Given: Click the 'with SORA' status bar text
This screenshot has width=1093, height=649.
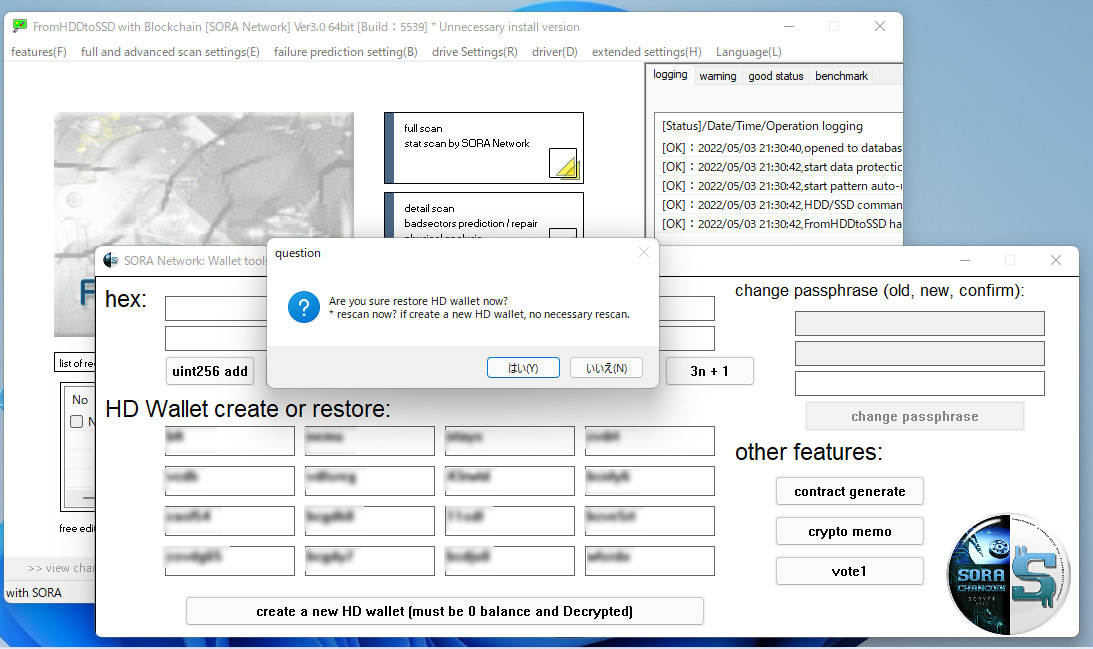Looking at the screenshot, I should tap(33, 593).
